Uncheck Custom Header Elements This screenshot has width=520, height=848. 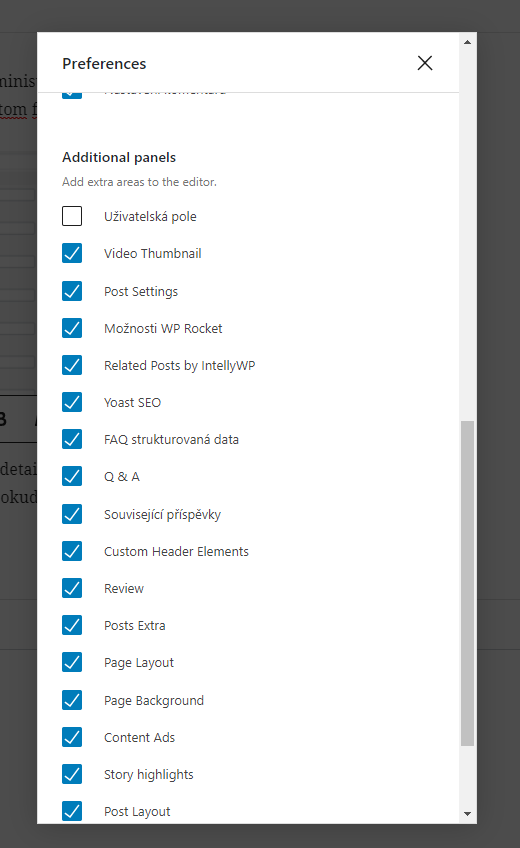pyautogui.click(x=72, y=551)
